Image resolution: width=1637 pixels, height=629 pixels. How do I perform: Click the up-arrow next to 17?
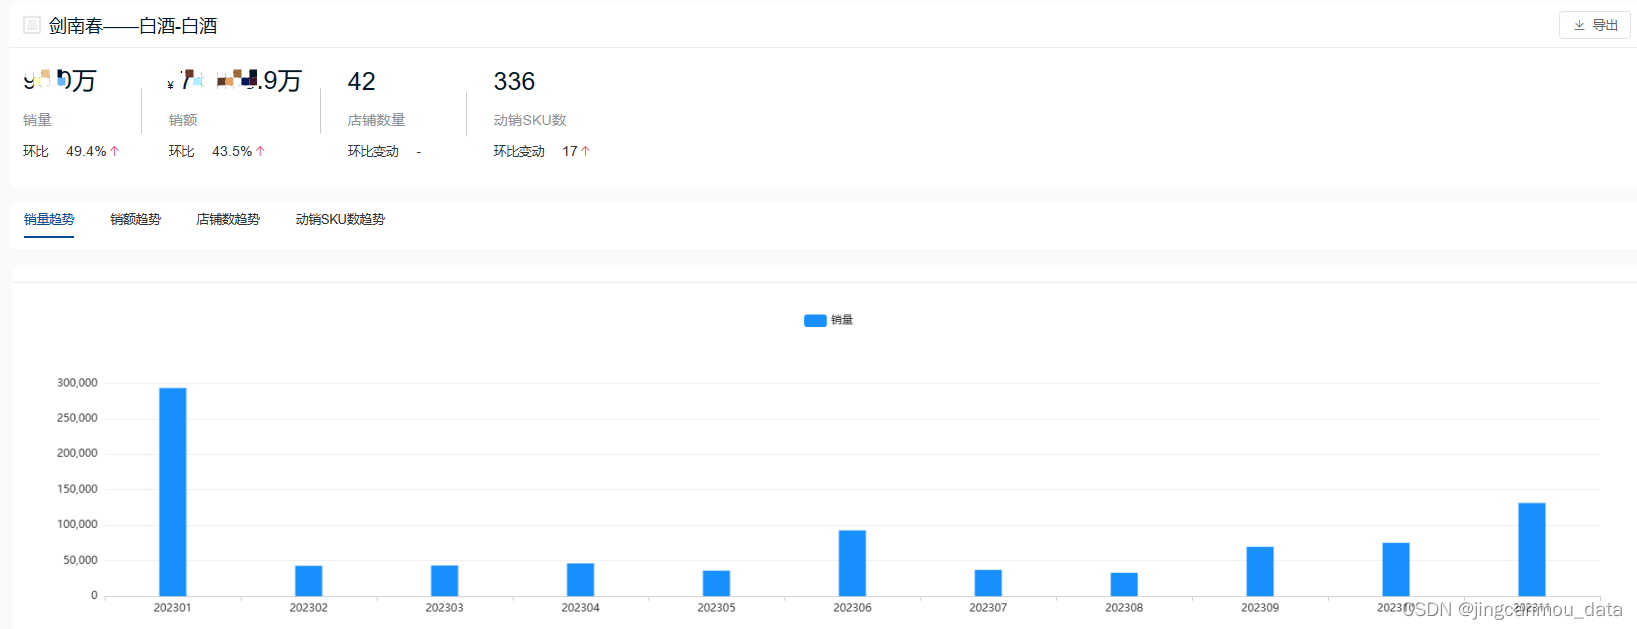(586, 151)
